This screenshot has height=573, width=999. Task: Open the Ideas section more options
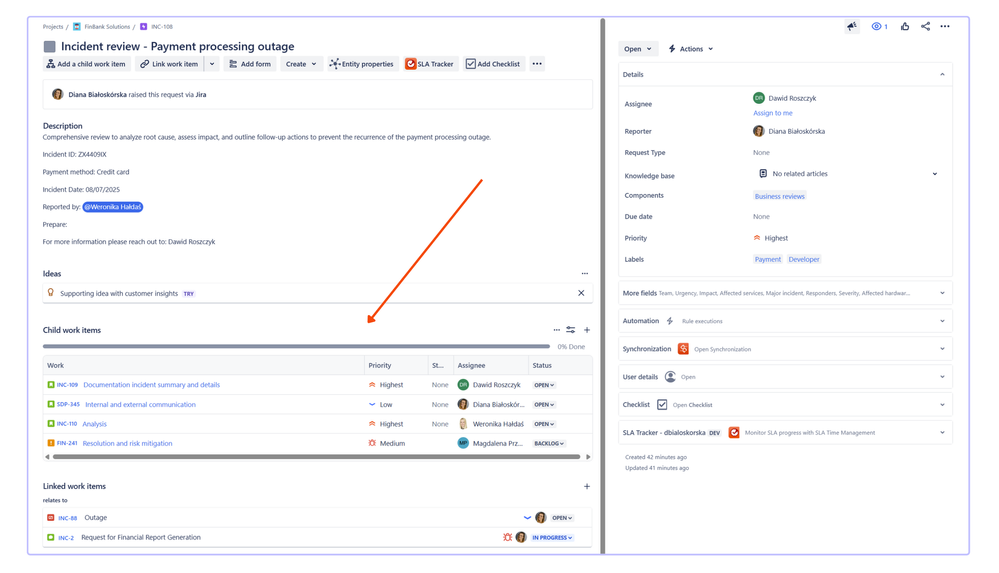tap(584, 273)
